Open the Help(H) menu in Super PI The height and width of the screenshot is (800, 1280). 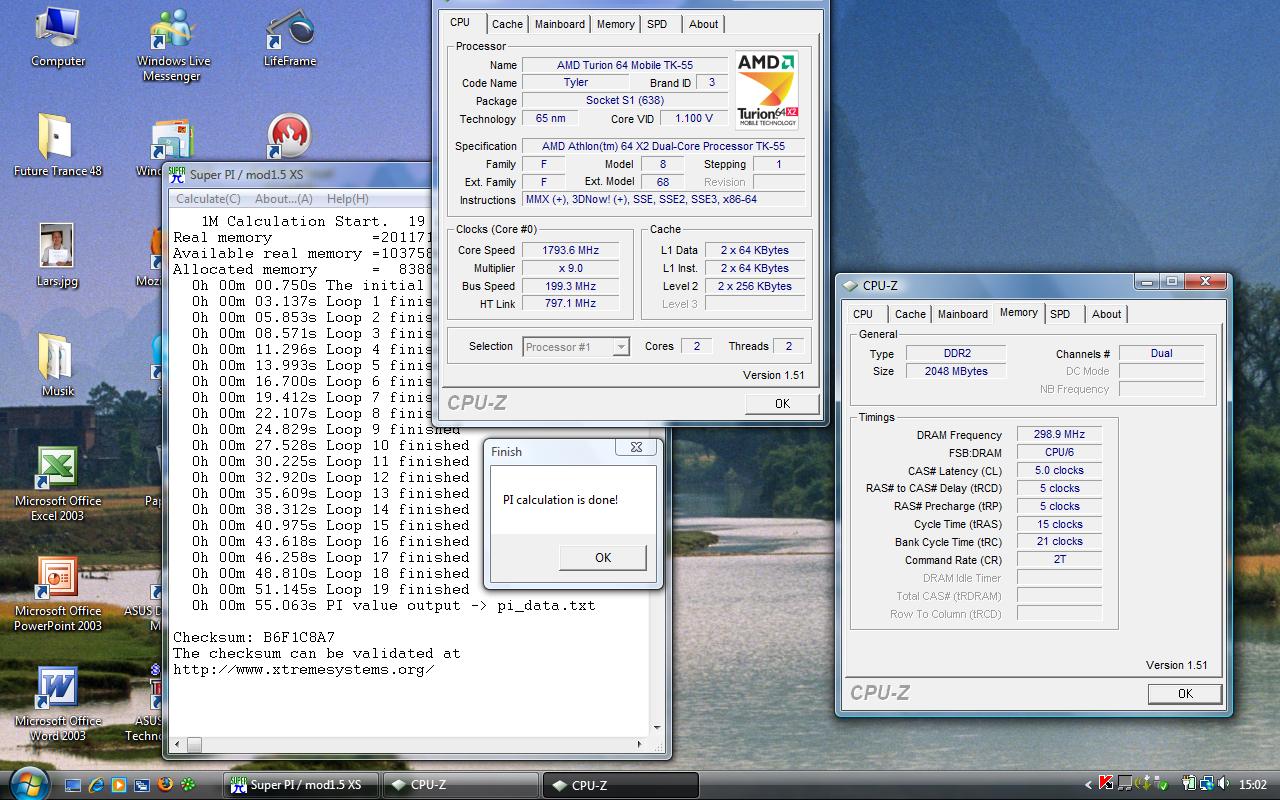347,198
